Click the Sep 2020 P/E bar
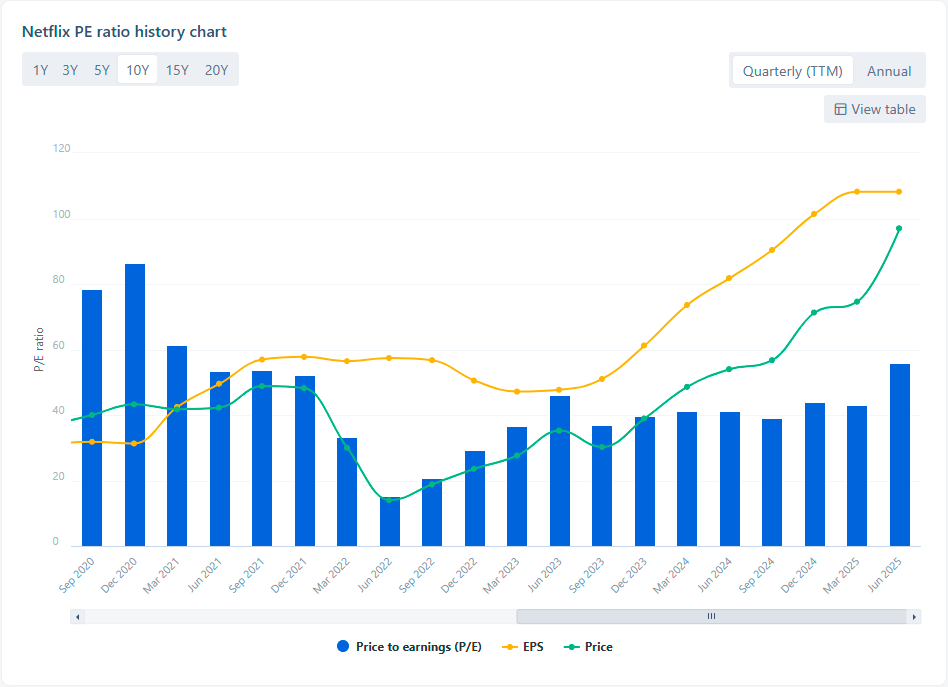 pos(92,418)
